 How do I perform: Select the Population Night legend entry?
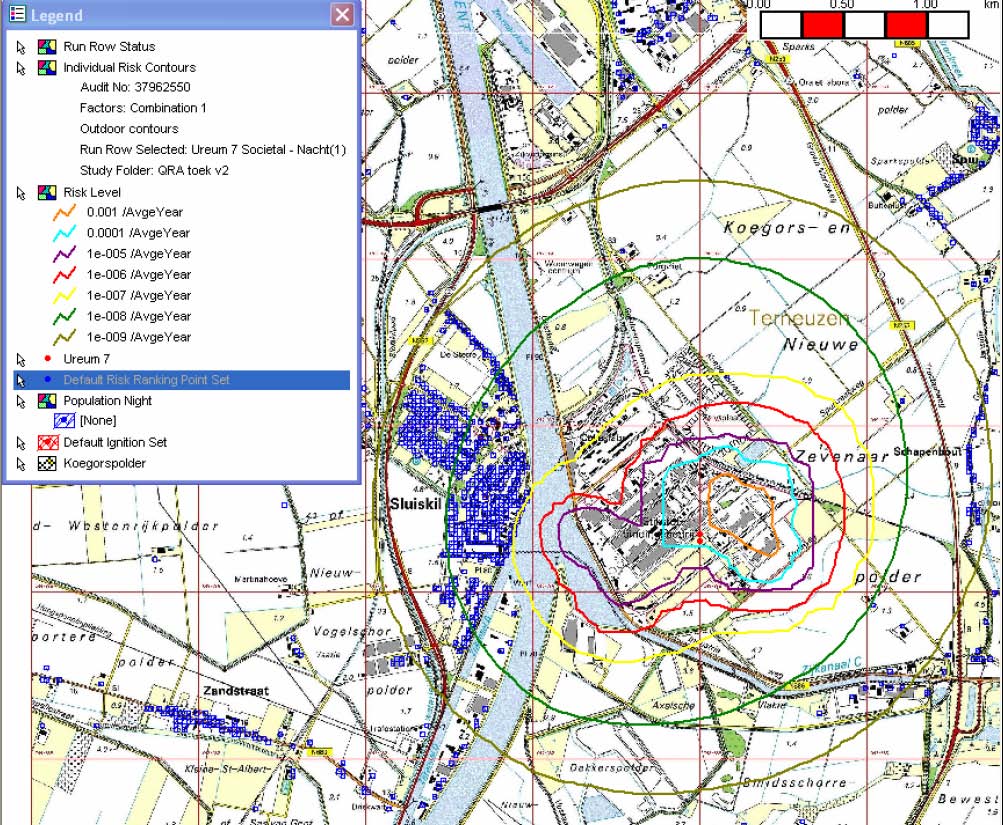[x=107, y=401]
